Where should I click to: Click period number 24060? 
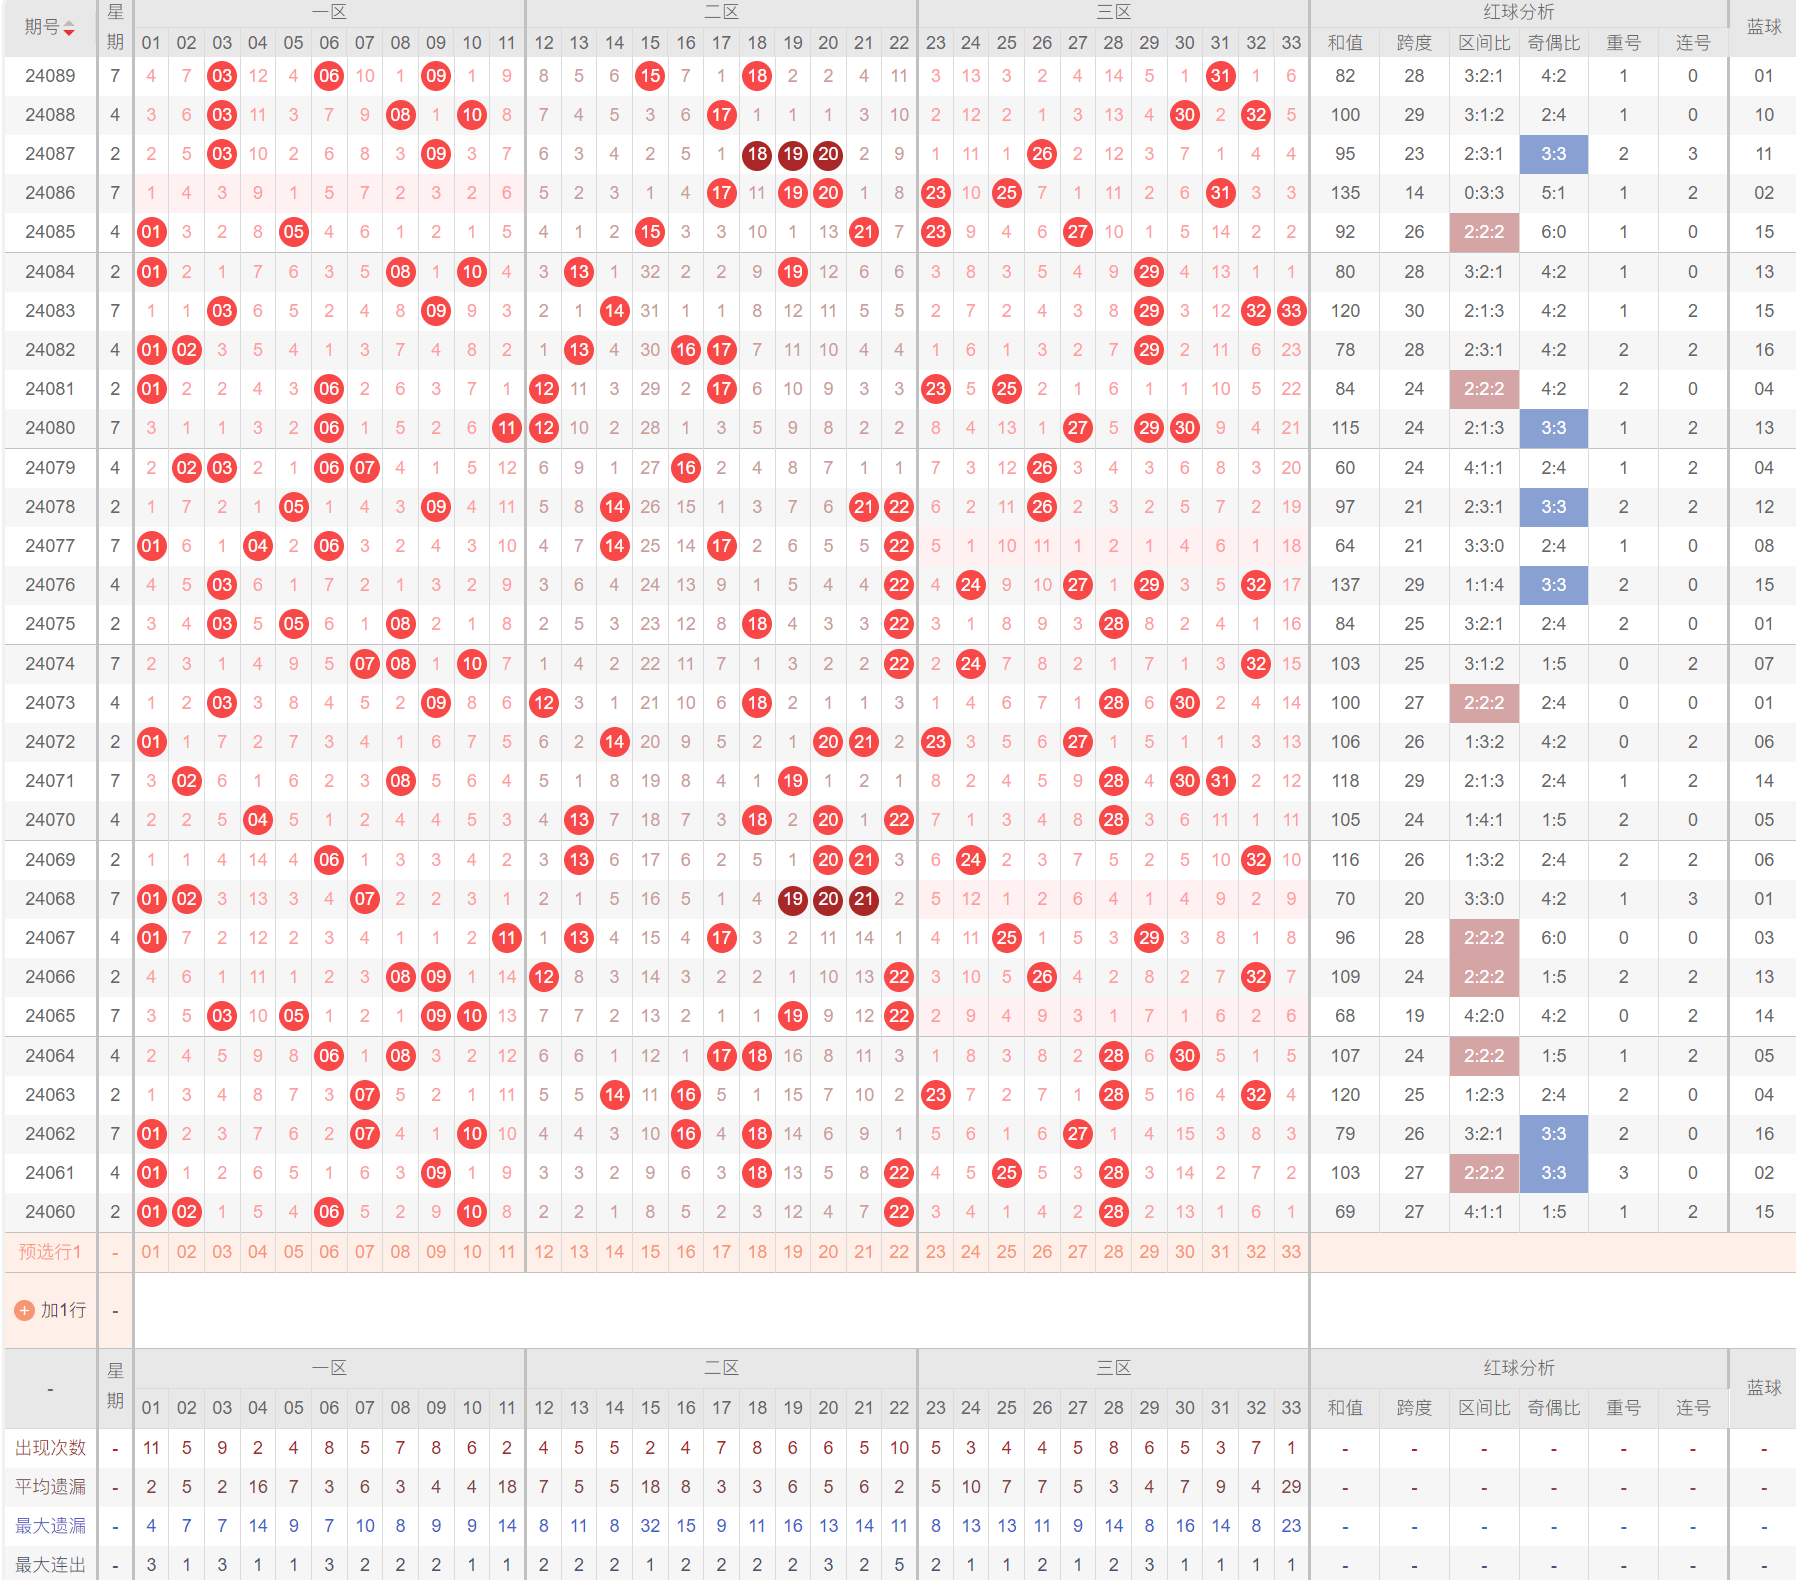point(50,1212)
